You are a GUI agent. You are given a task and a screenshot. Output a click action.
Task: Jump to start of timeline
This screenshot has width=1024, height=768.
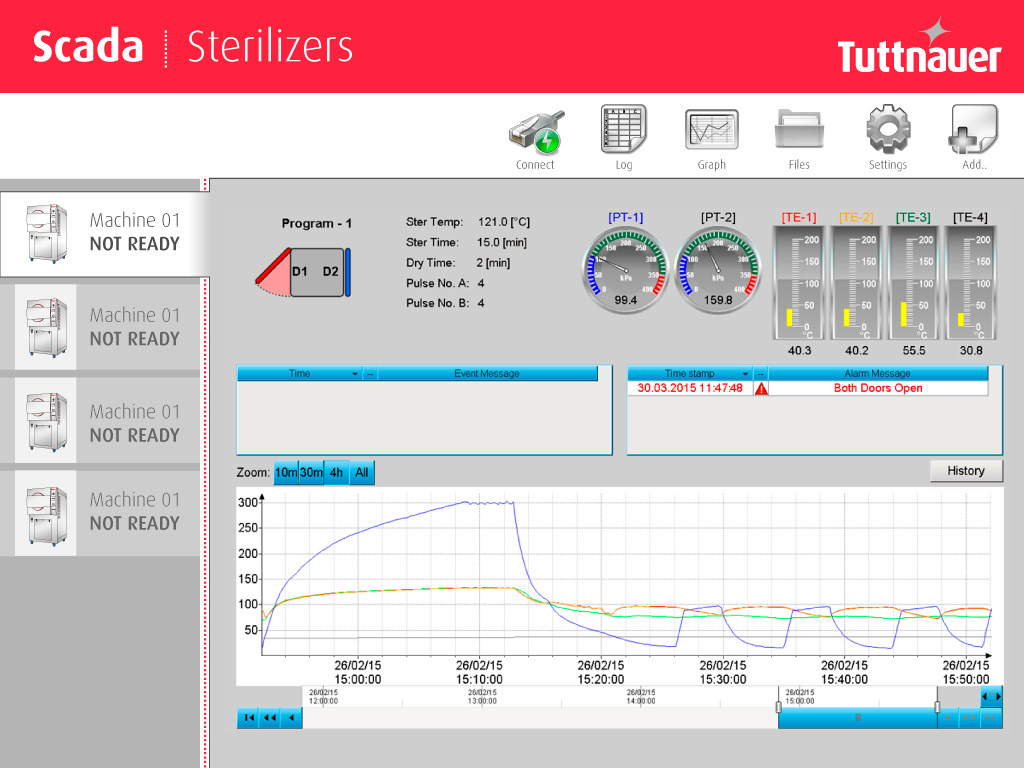249,718
